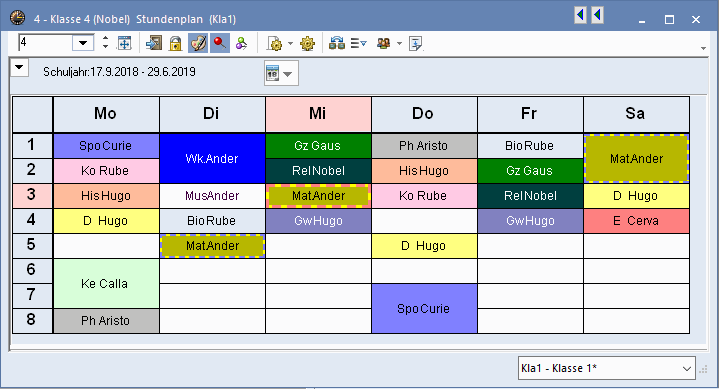Select the His Hugo lesson on Monday
This screenshot has width=719, height=389.
106,196
